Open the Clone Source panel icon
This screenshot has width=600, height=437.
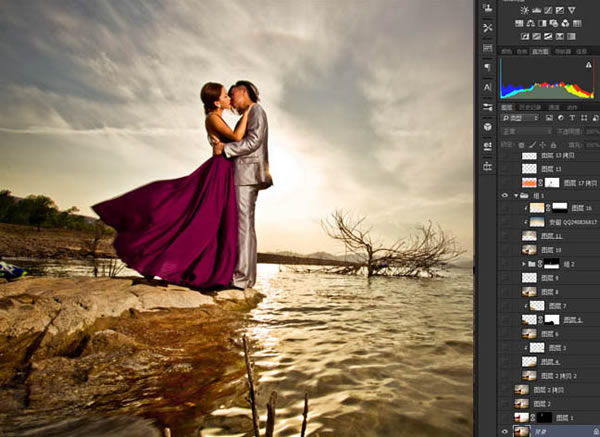click(488, 8)
